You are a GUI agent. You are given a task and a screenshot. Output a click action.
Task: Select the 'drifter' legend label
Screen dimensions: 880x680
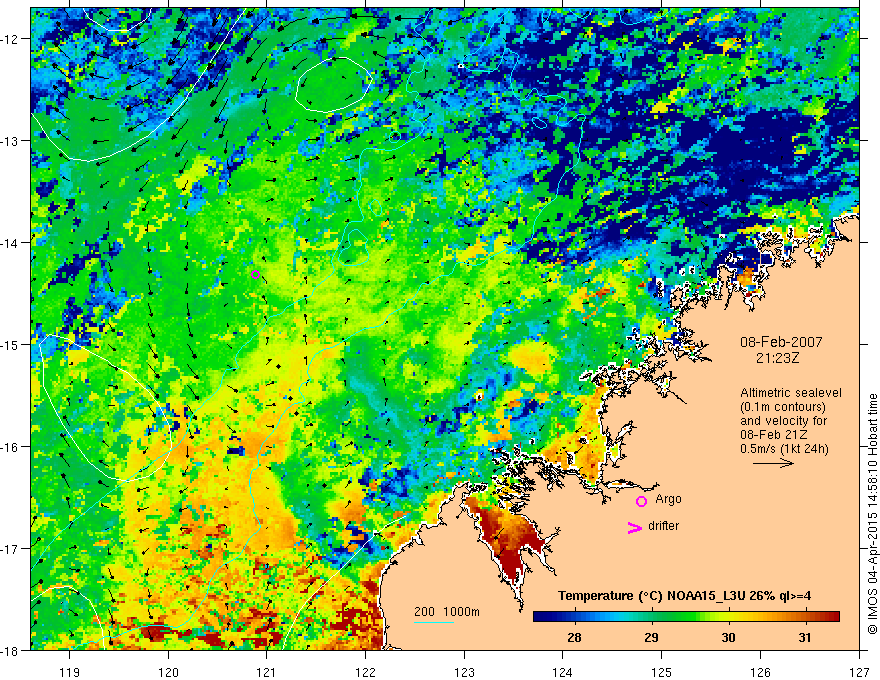tap(663, 526)
